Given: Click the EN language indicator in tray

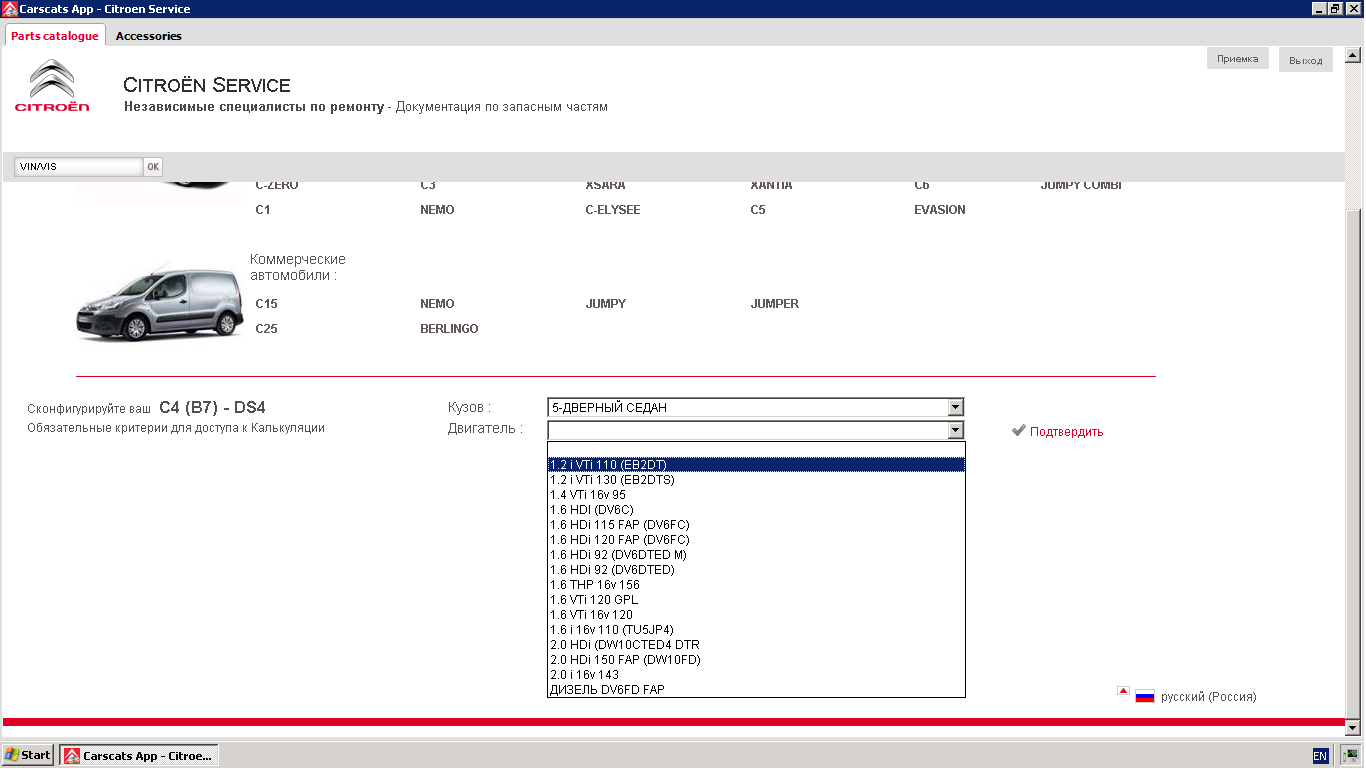Looking at the screenshot, I should [x=1320, y=756].
